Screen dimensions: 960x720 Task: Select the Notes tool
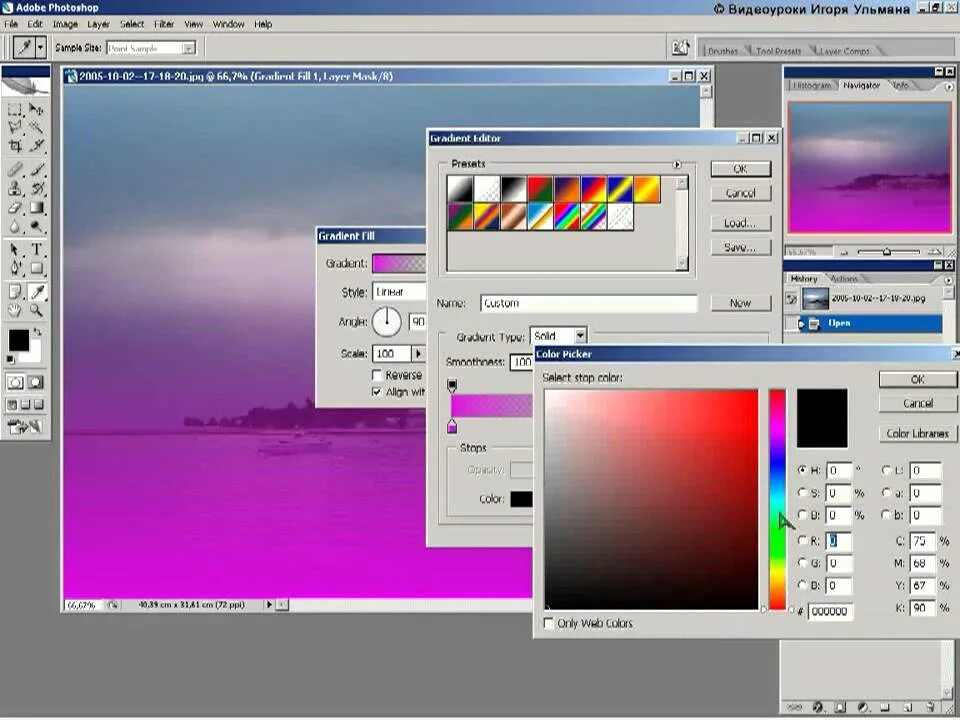[x=15, y=292]
